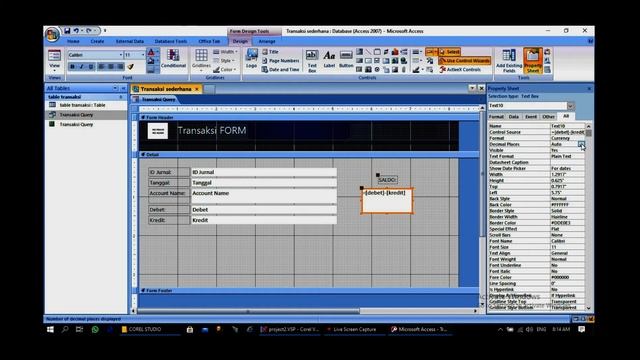Switch to the Arrange ribbon tab

click(267, 41)
